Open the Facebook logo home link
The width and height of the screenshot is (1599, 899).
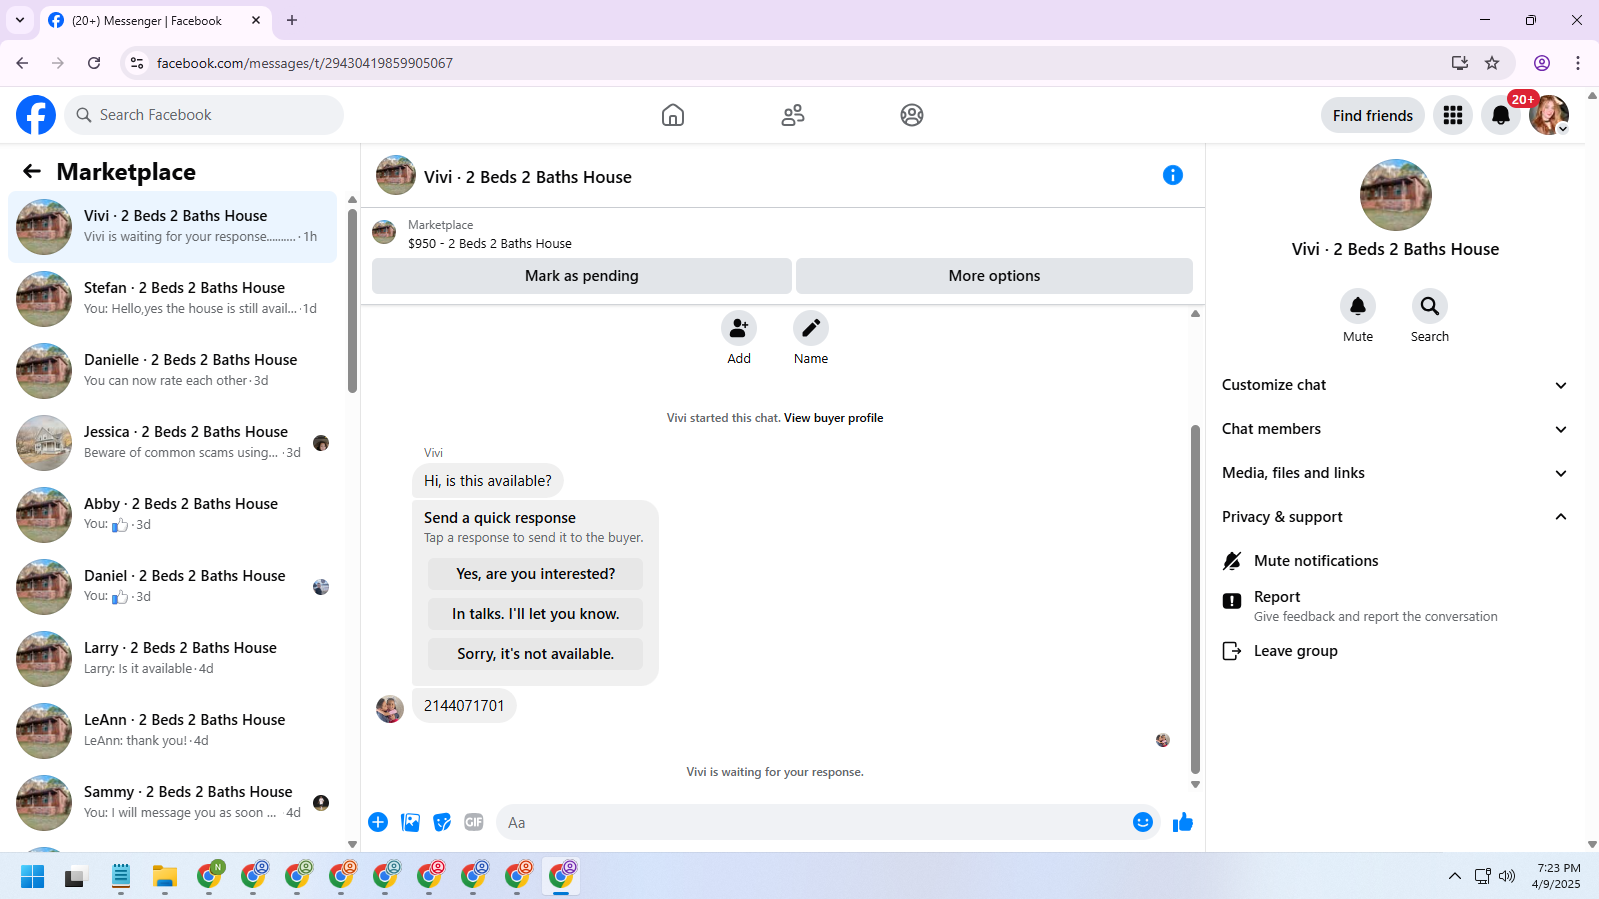(36, 115)
